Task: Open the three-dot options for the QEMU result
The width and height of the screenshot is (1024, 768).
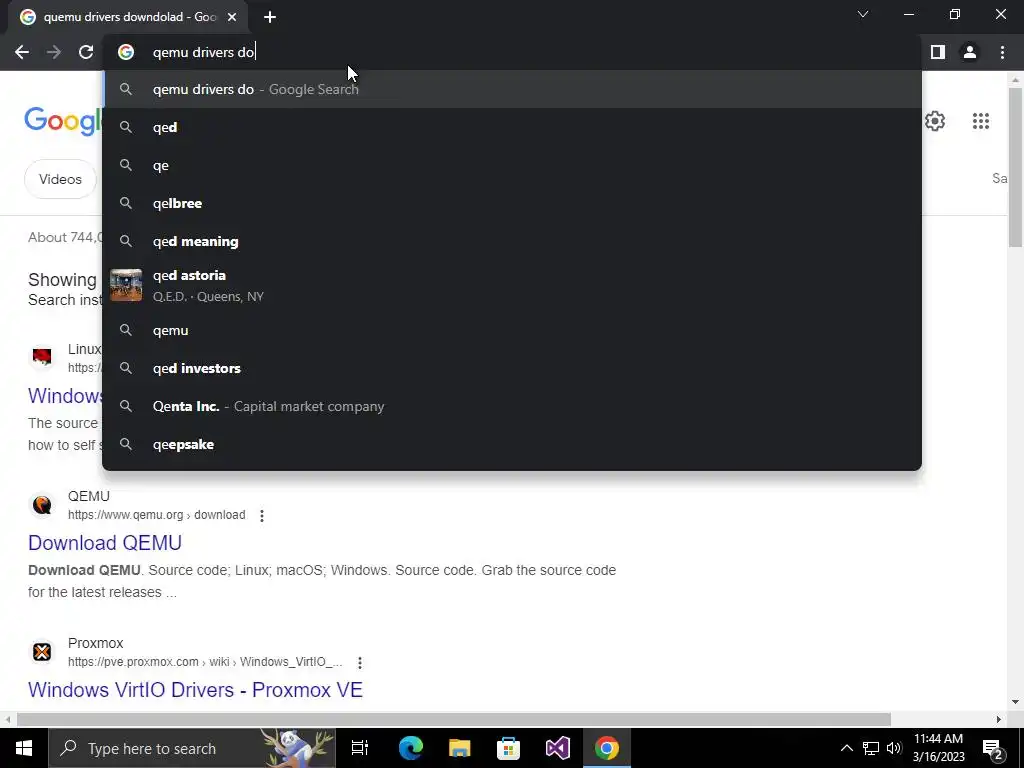Action: [262, 516]
